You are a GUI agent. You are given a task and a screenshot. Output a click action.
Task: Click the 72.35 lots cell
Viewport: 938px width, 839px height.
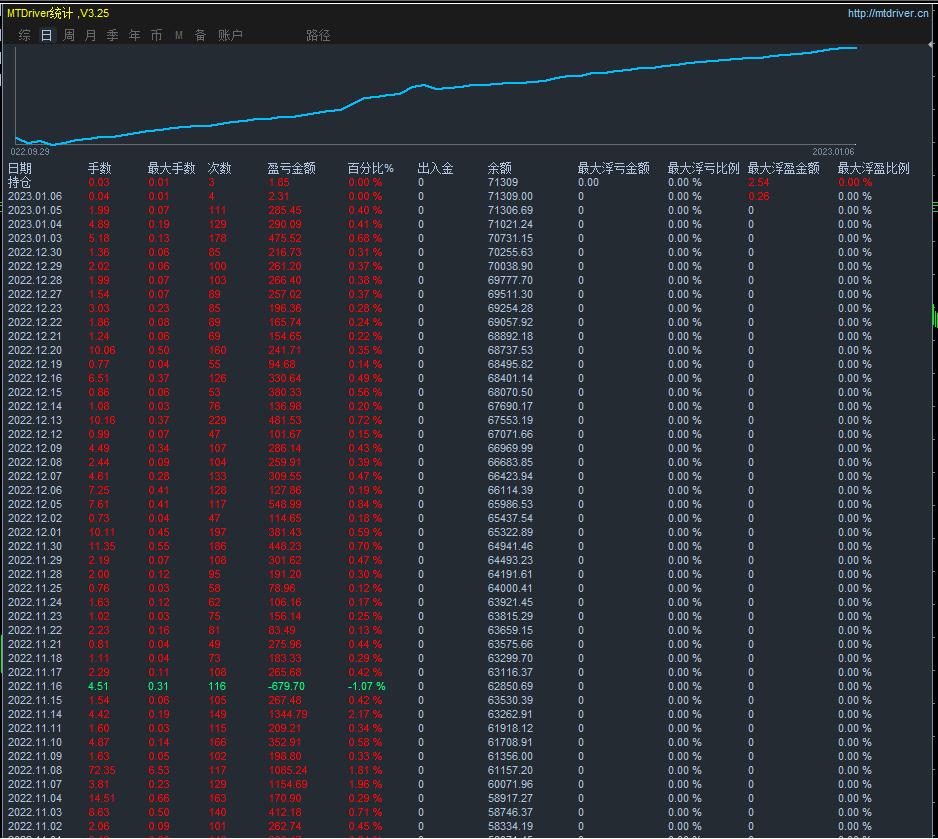(x=102, y=770)
